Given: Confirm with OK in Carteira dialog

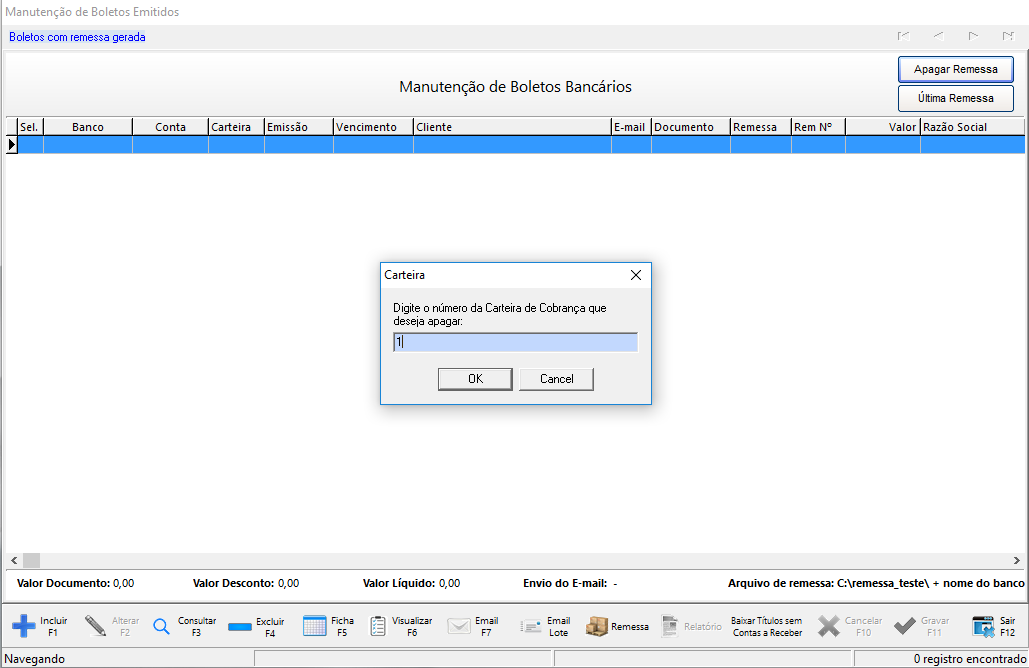Looking at the screenshot, I should pyautogui.click(x=475, y=379).
